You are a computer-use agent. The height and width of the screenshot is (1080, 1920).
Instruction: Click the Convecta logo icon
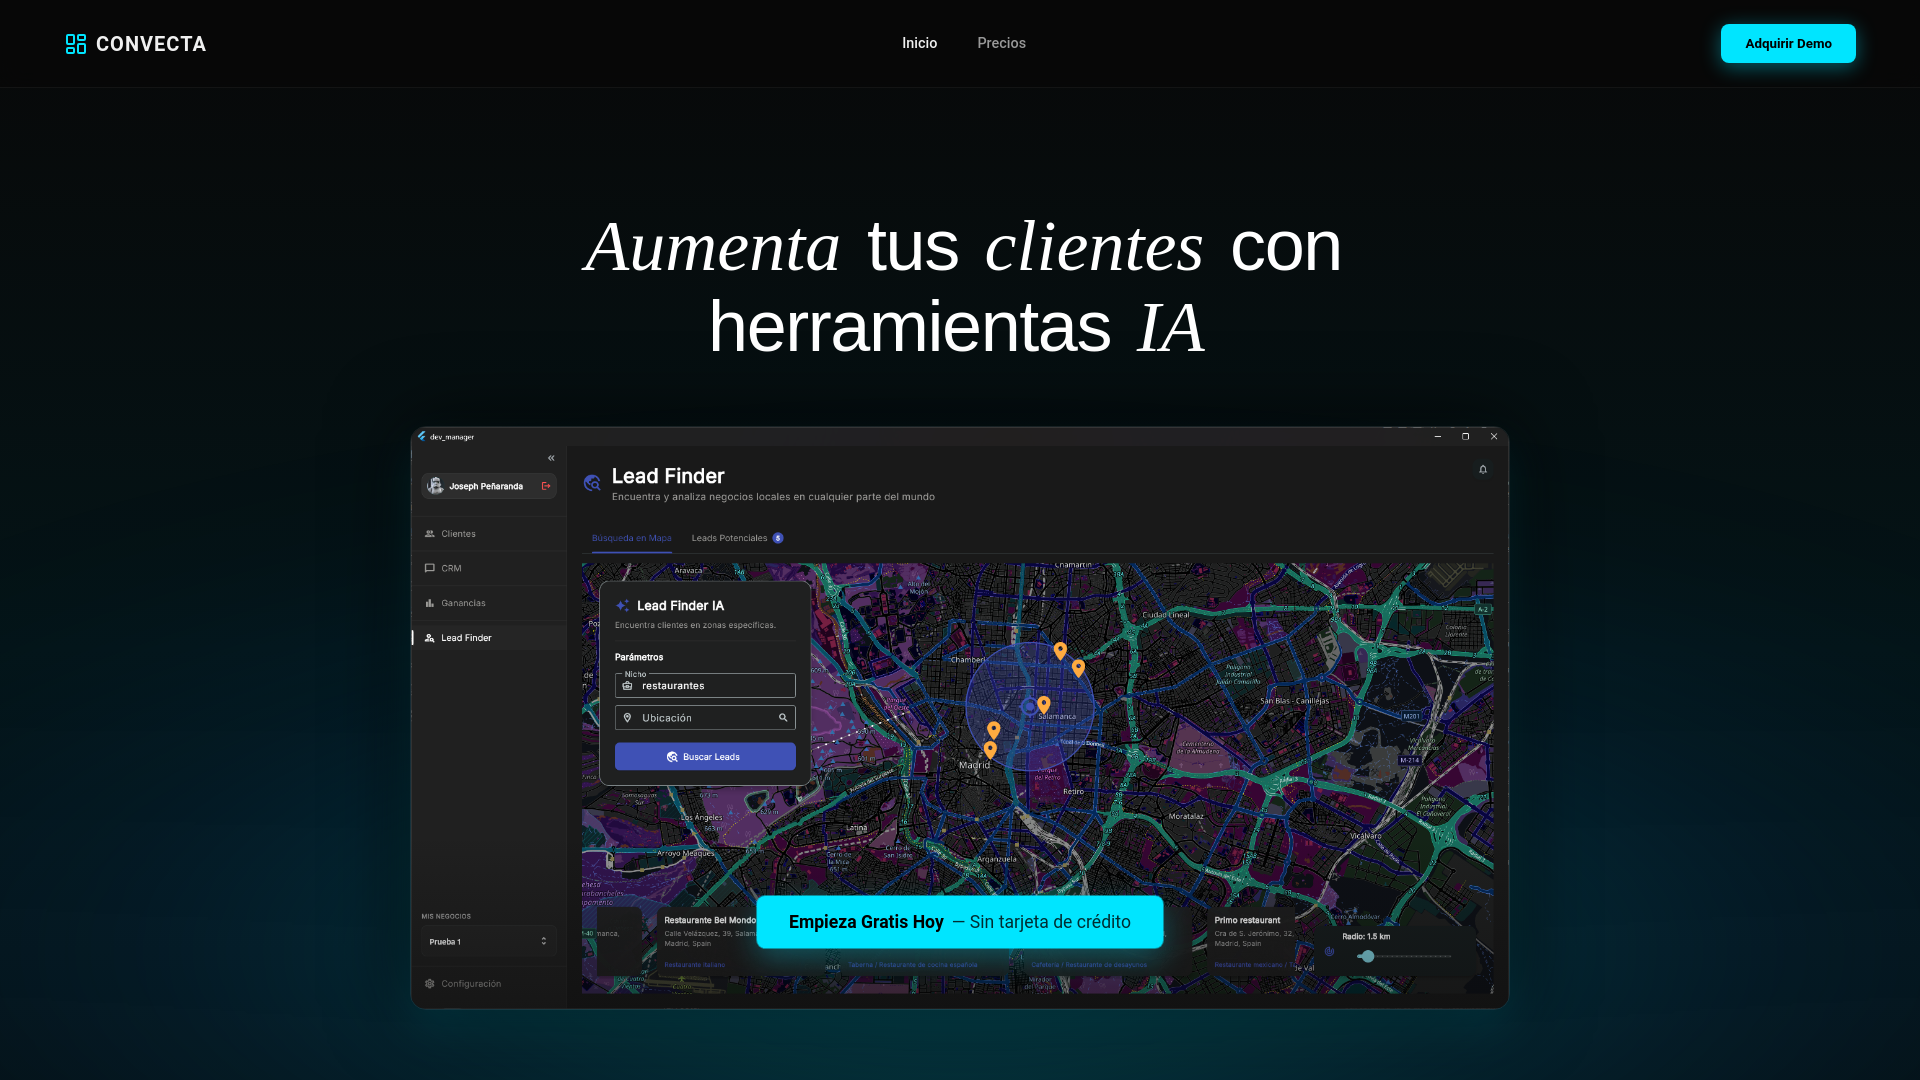point(76,44)
